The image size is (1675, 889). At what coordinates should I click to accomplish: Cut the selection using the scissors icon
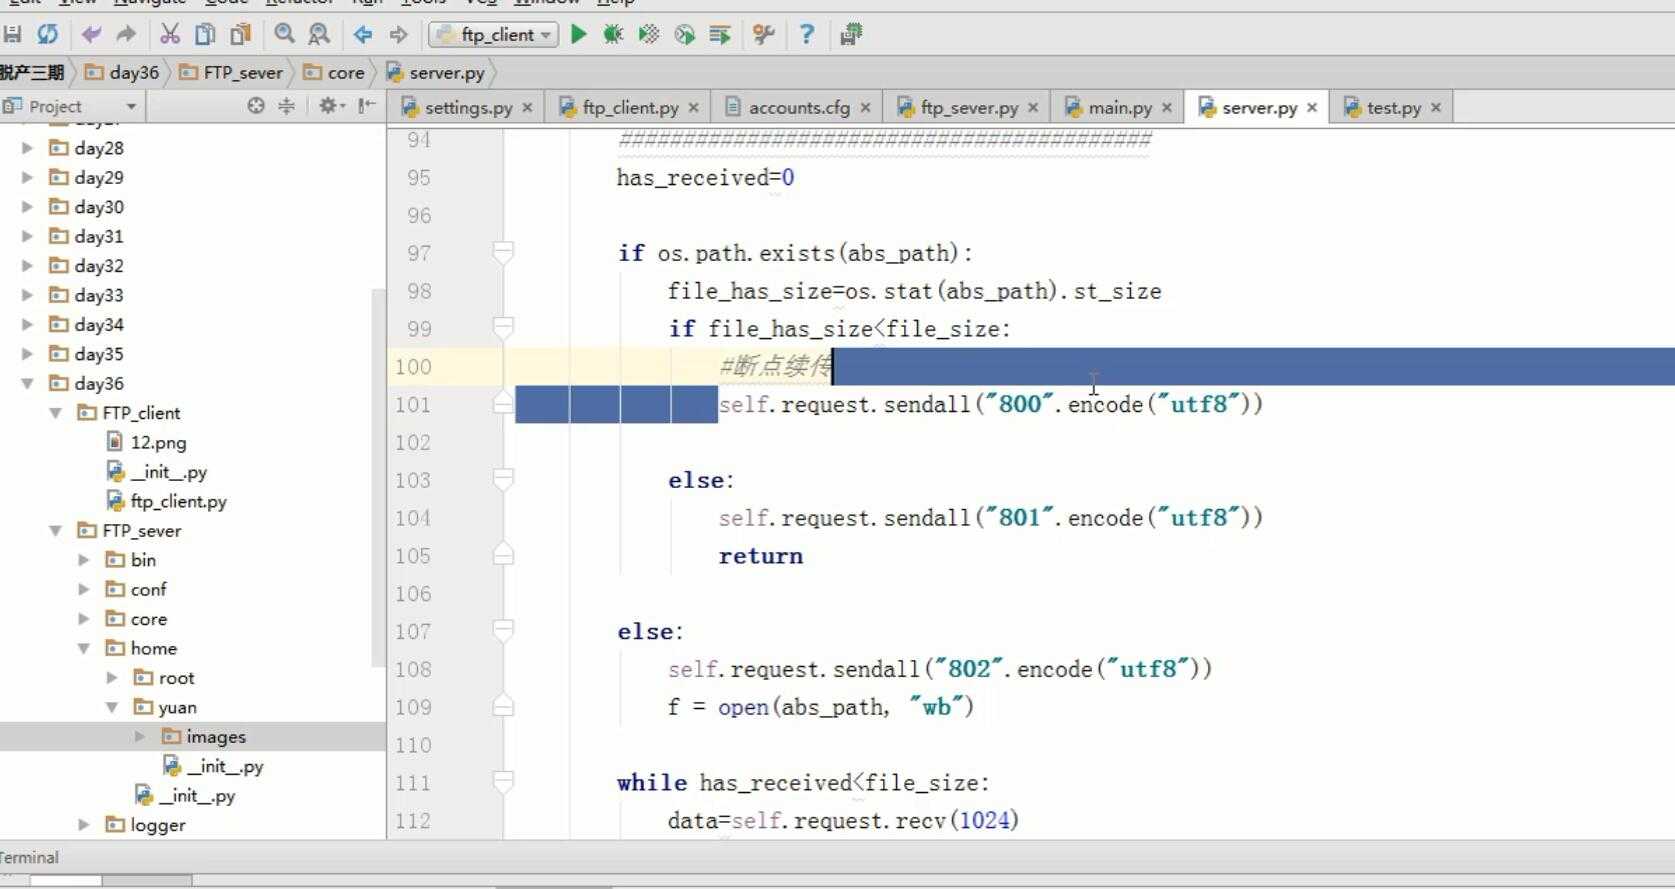click(x=170, y=35)
